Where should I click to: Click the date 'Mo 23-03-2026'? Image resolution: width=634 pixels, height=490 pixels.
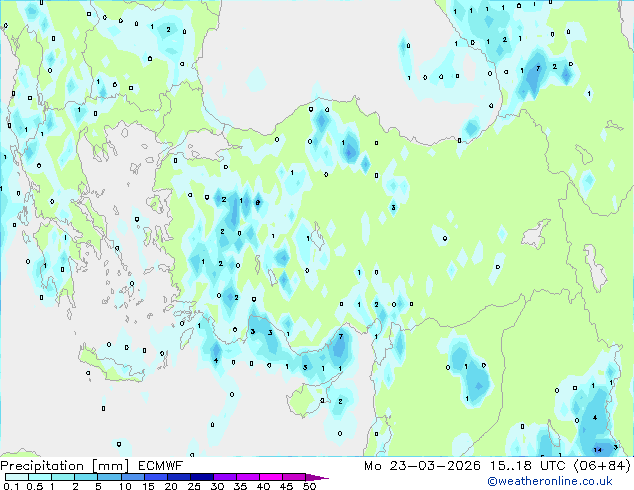423,466
